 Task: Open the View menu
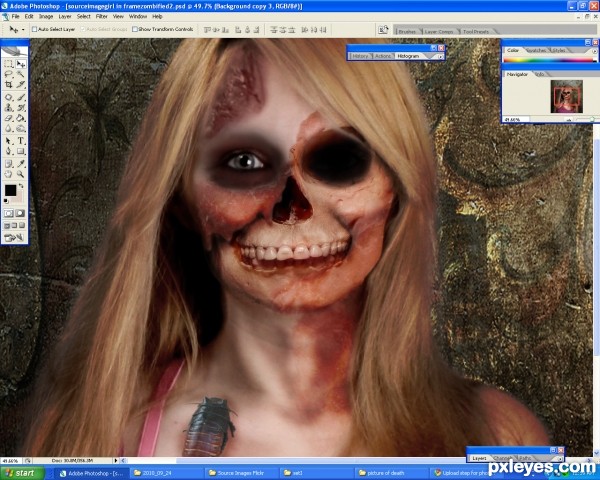pyautogui.click(x=118, y=16)
